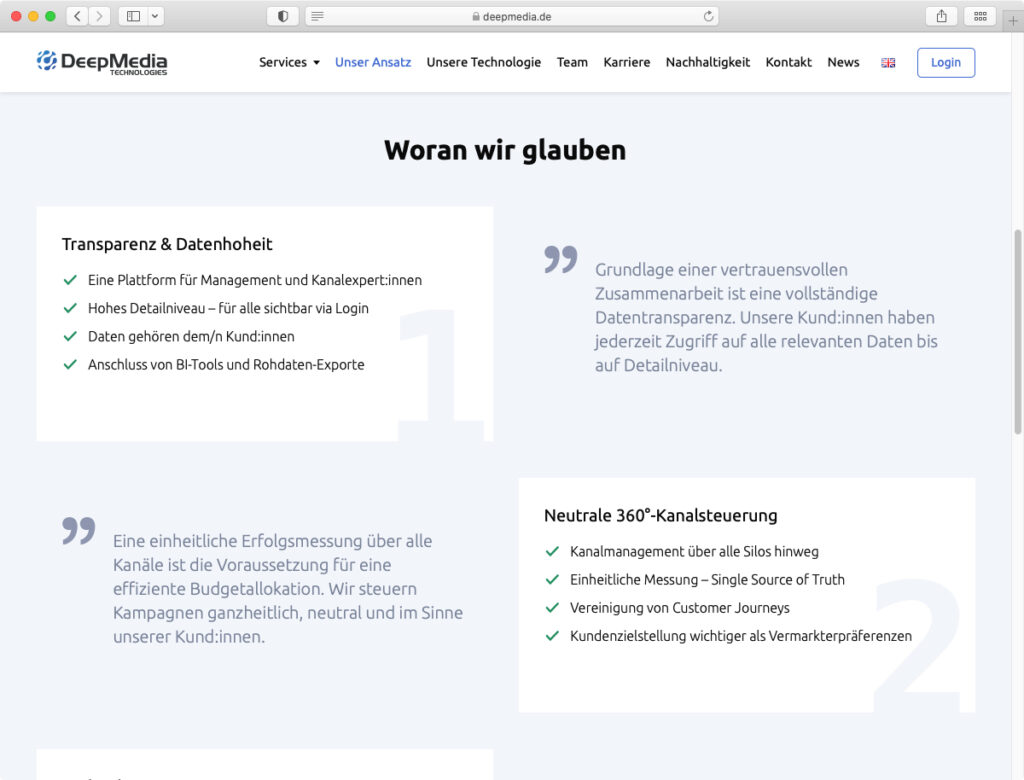Click 'Kanalmanagement über alle Silos hinweg' line
Viewport: 1024px width, 780px height.
coord(694,552)
